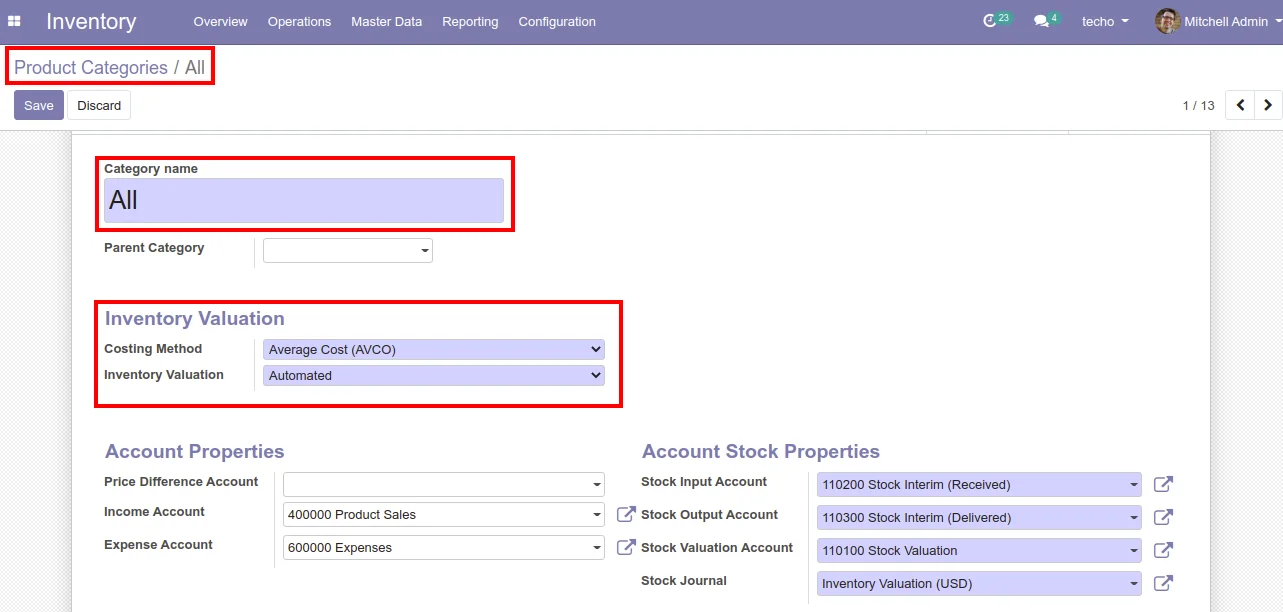The width and height of the screenshot is (1283, 612).
Task: Discard changes to the category
Action: tap(99, 105)
